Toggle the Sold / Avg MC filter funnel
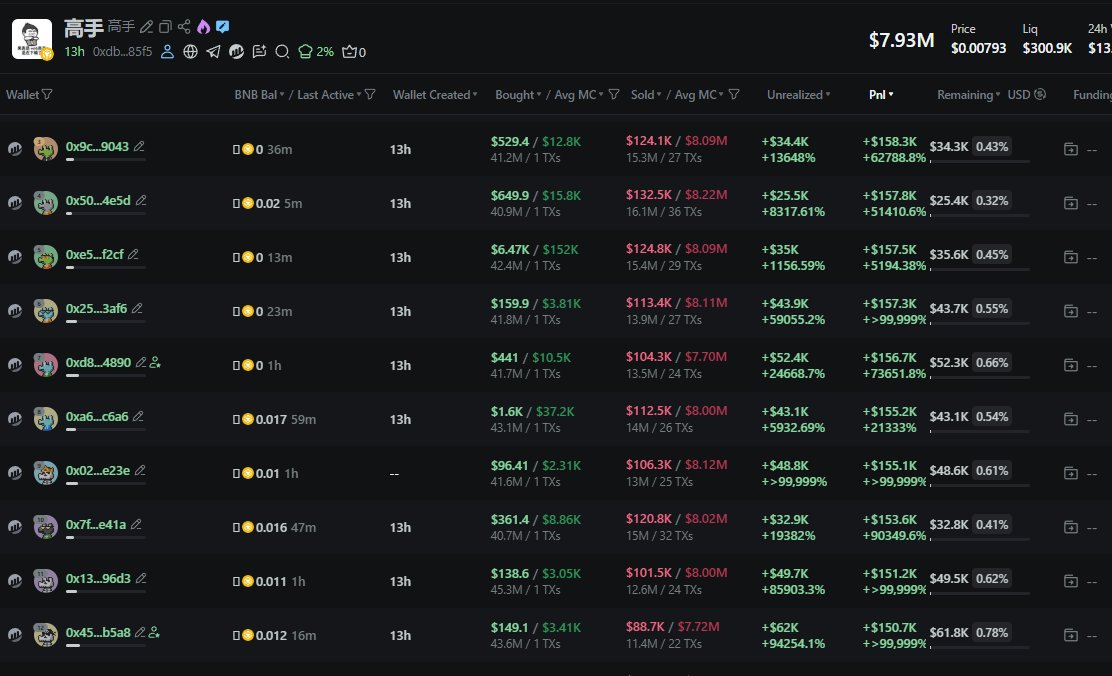 pyautogui.click(x=734, y=95)
